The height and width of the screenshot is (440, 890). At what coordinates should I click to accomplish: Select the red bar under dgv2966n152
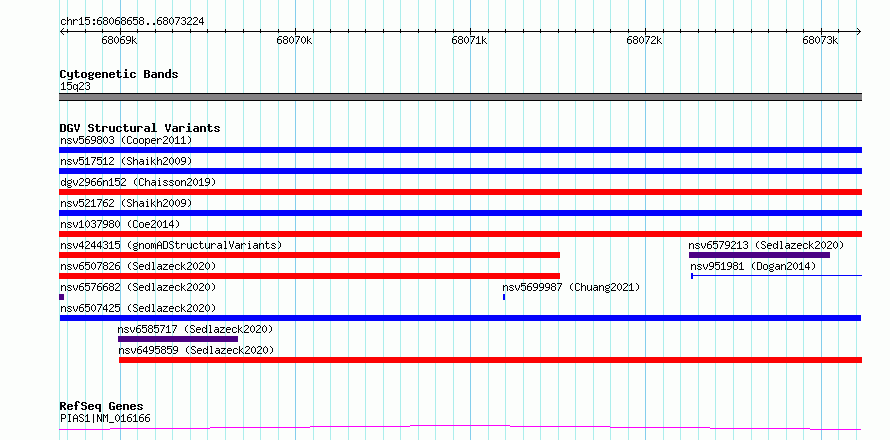point(460,192)
